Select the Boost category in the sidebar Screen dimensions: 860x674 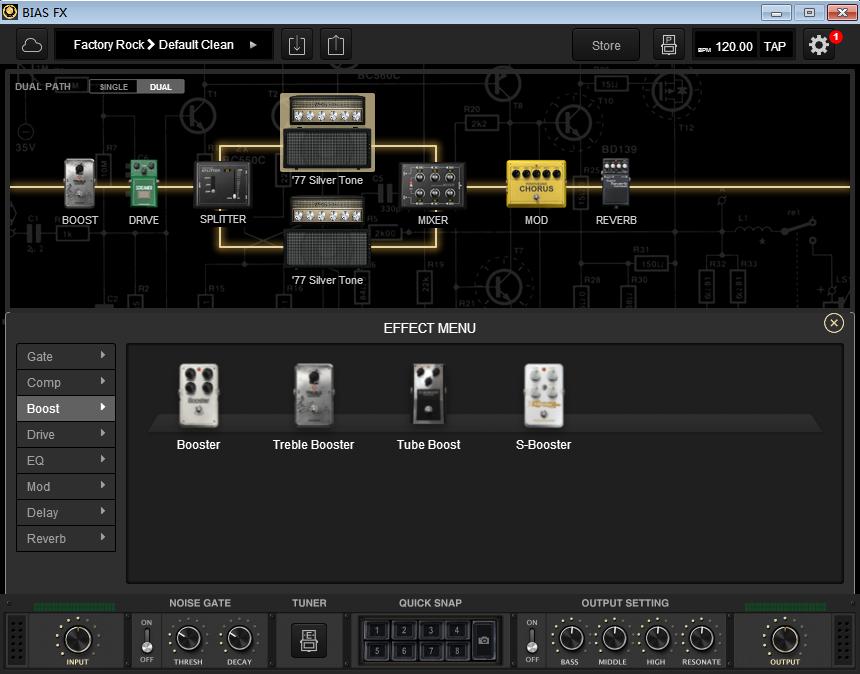pyautogui.click(x=65, y=408)
